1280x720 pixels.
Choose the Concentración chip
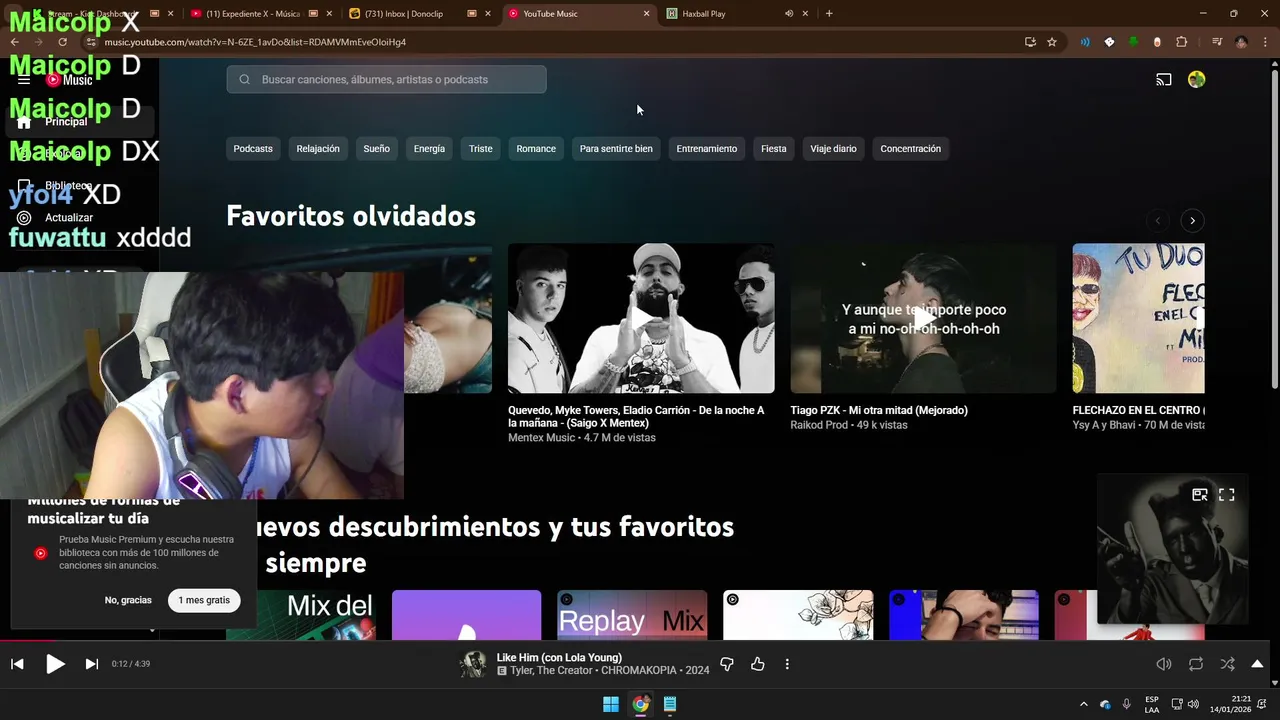coord(910,149)
